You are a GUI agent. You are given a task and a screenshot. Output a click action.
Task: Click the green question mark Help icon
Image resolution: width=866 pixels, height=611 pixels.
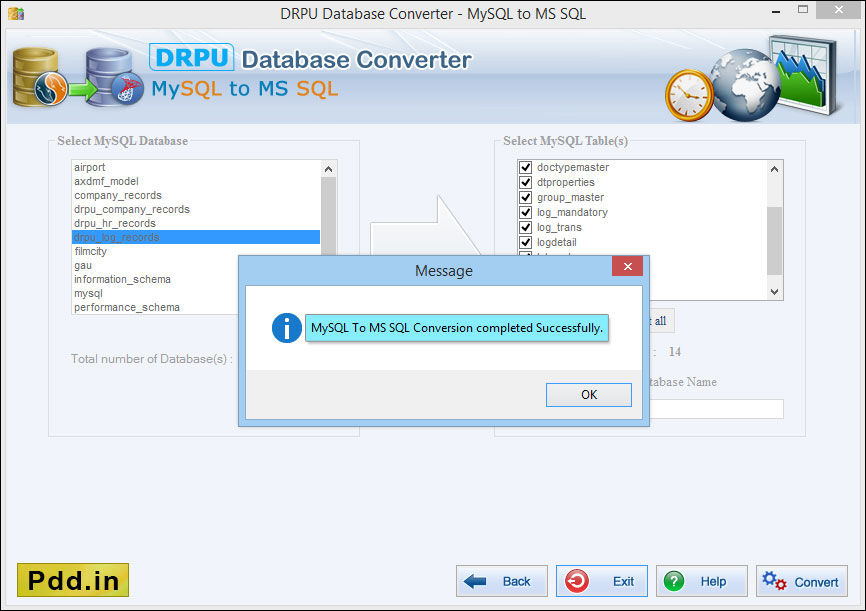coord(674,581)
